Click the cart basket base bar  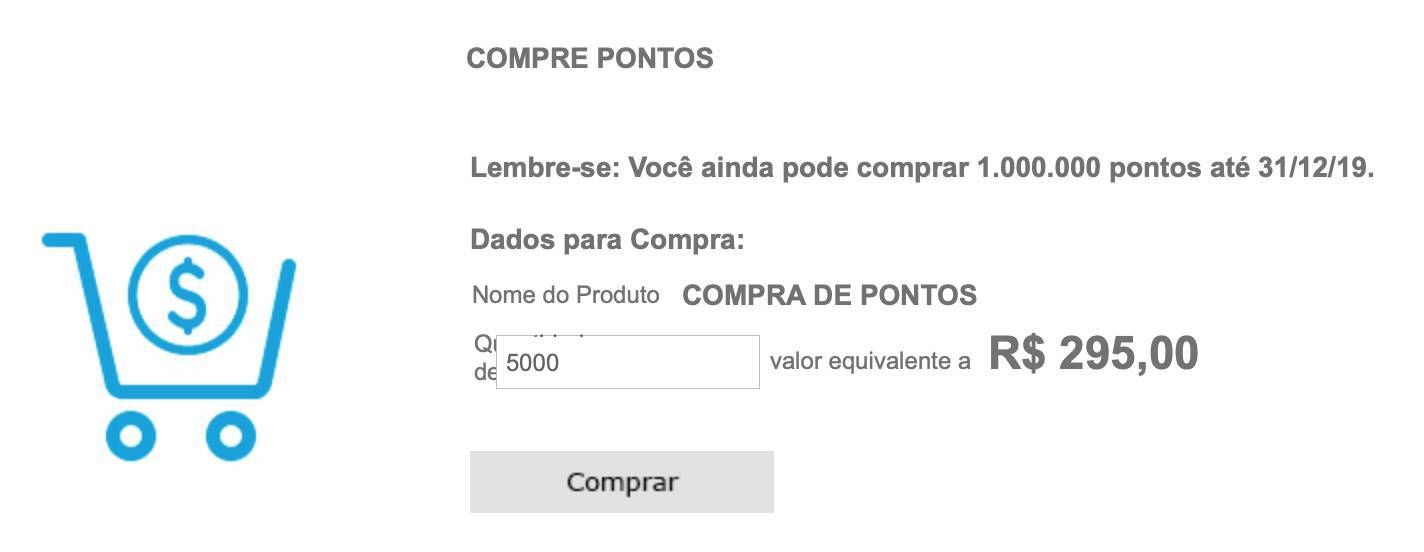[190, 388]
